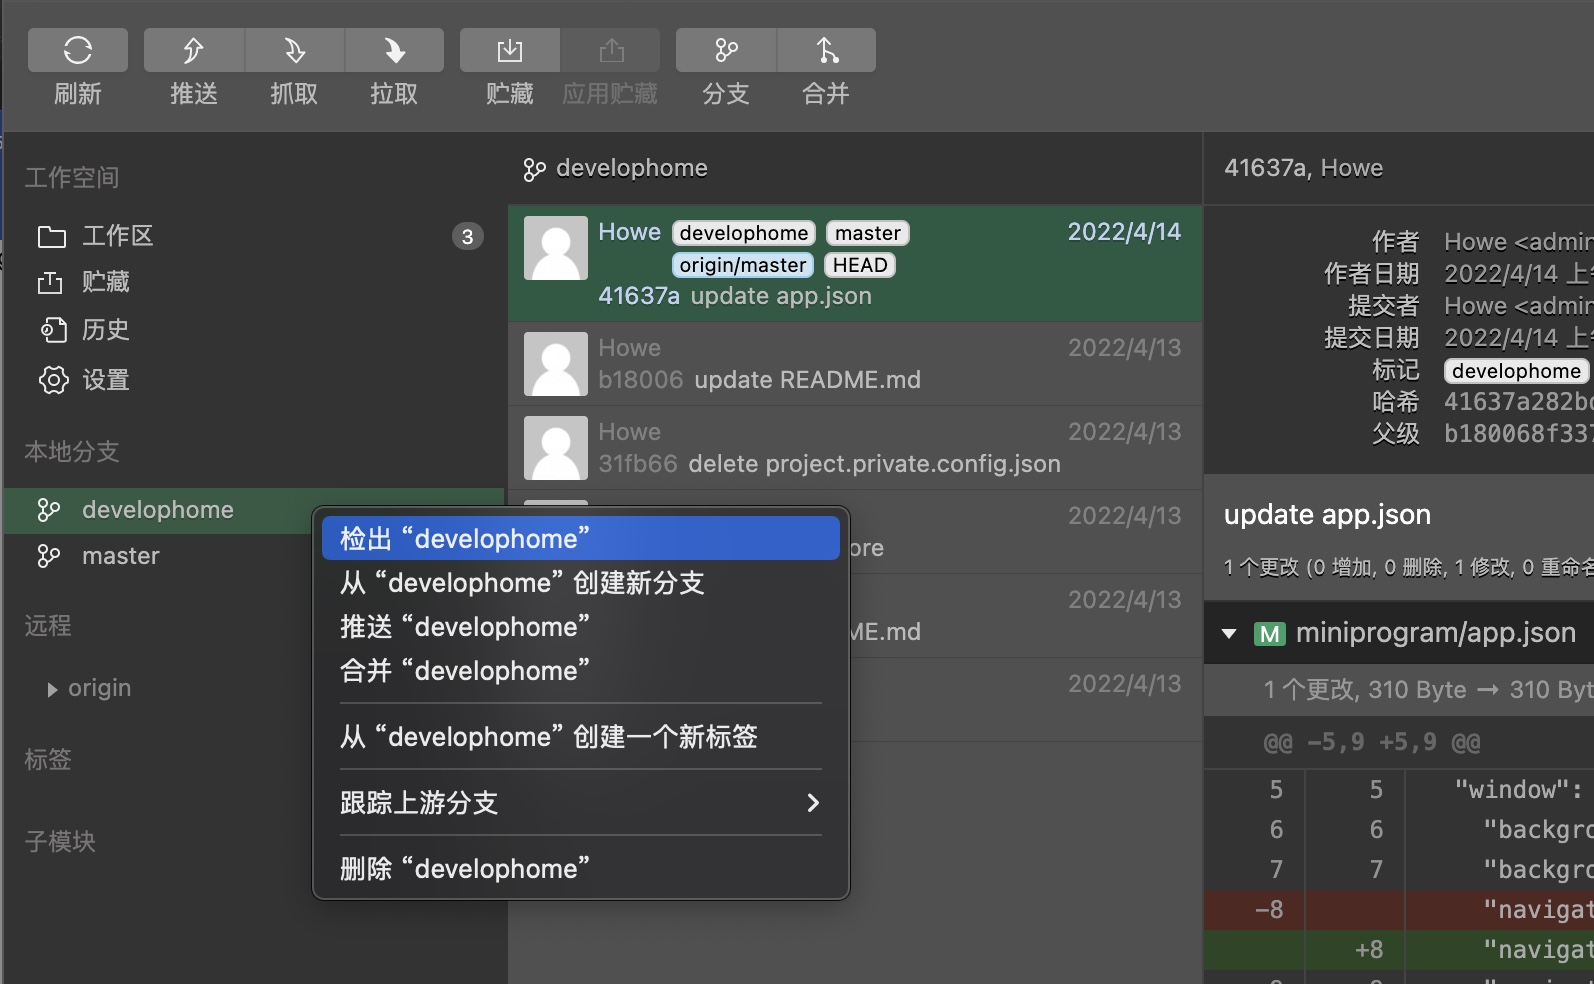The height and width of the screenshot is (984, 1594).
Task: Click the commit hash 41637a282b value
Action: click(x=1518, y=402)
